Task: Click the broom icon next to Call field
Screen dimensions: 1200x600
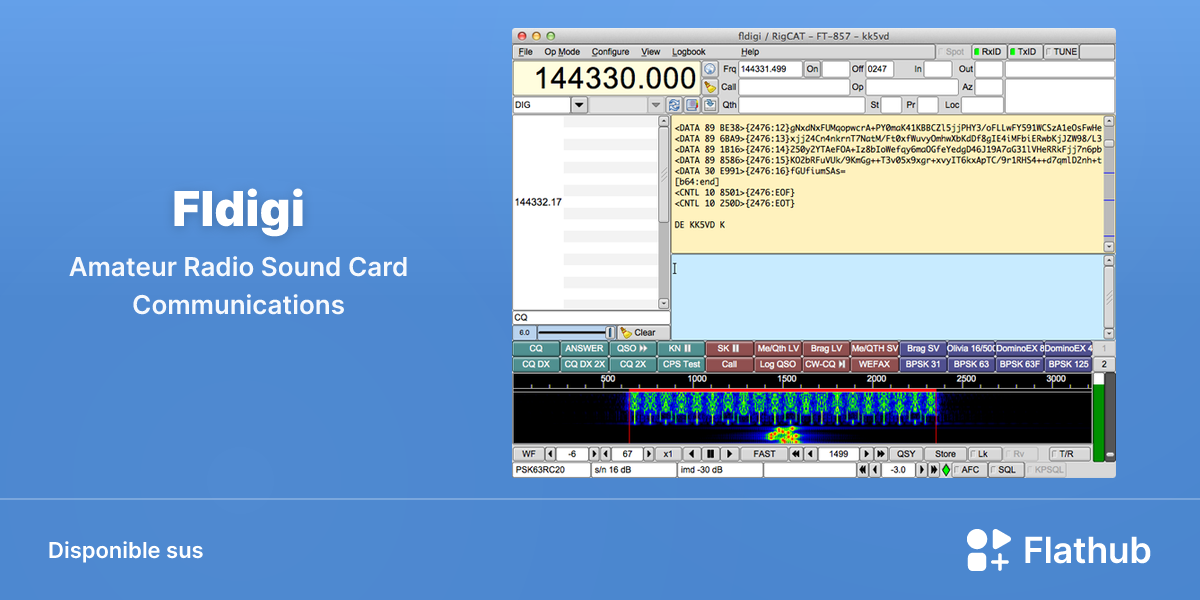Action: 710,87
